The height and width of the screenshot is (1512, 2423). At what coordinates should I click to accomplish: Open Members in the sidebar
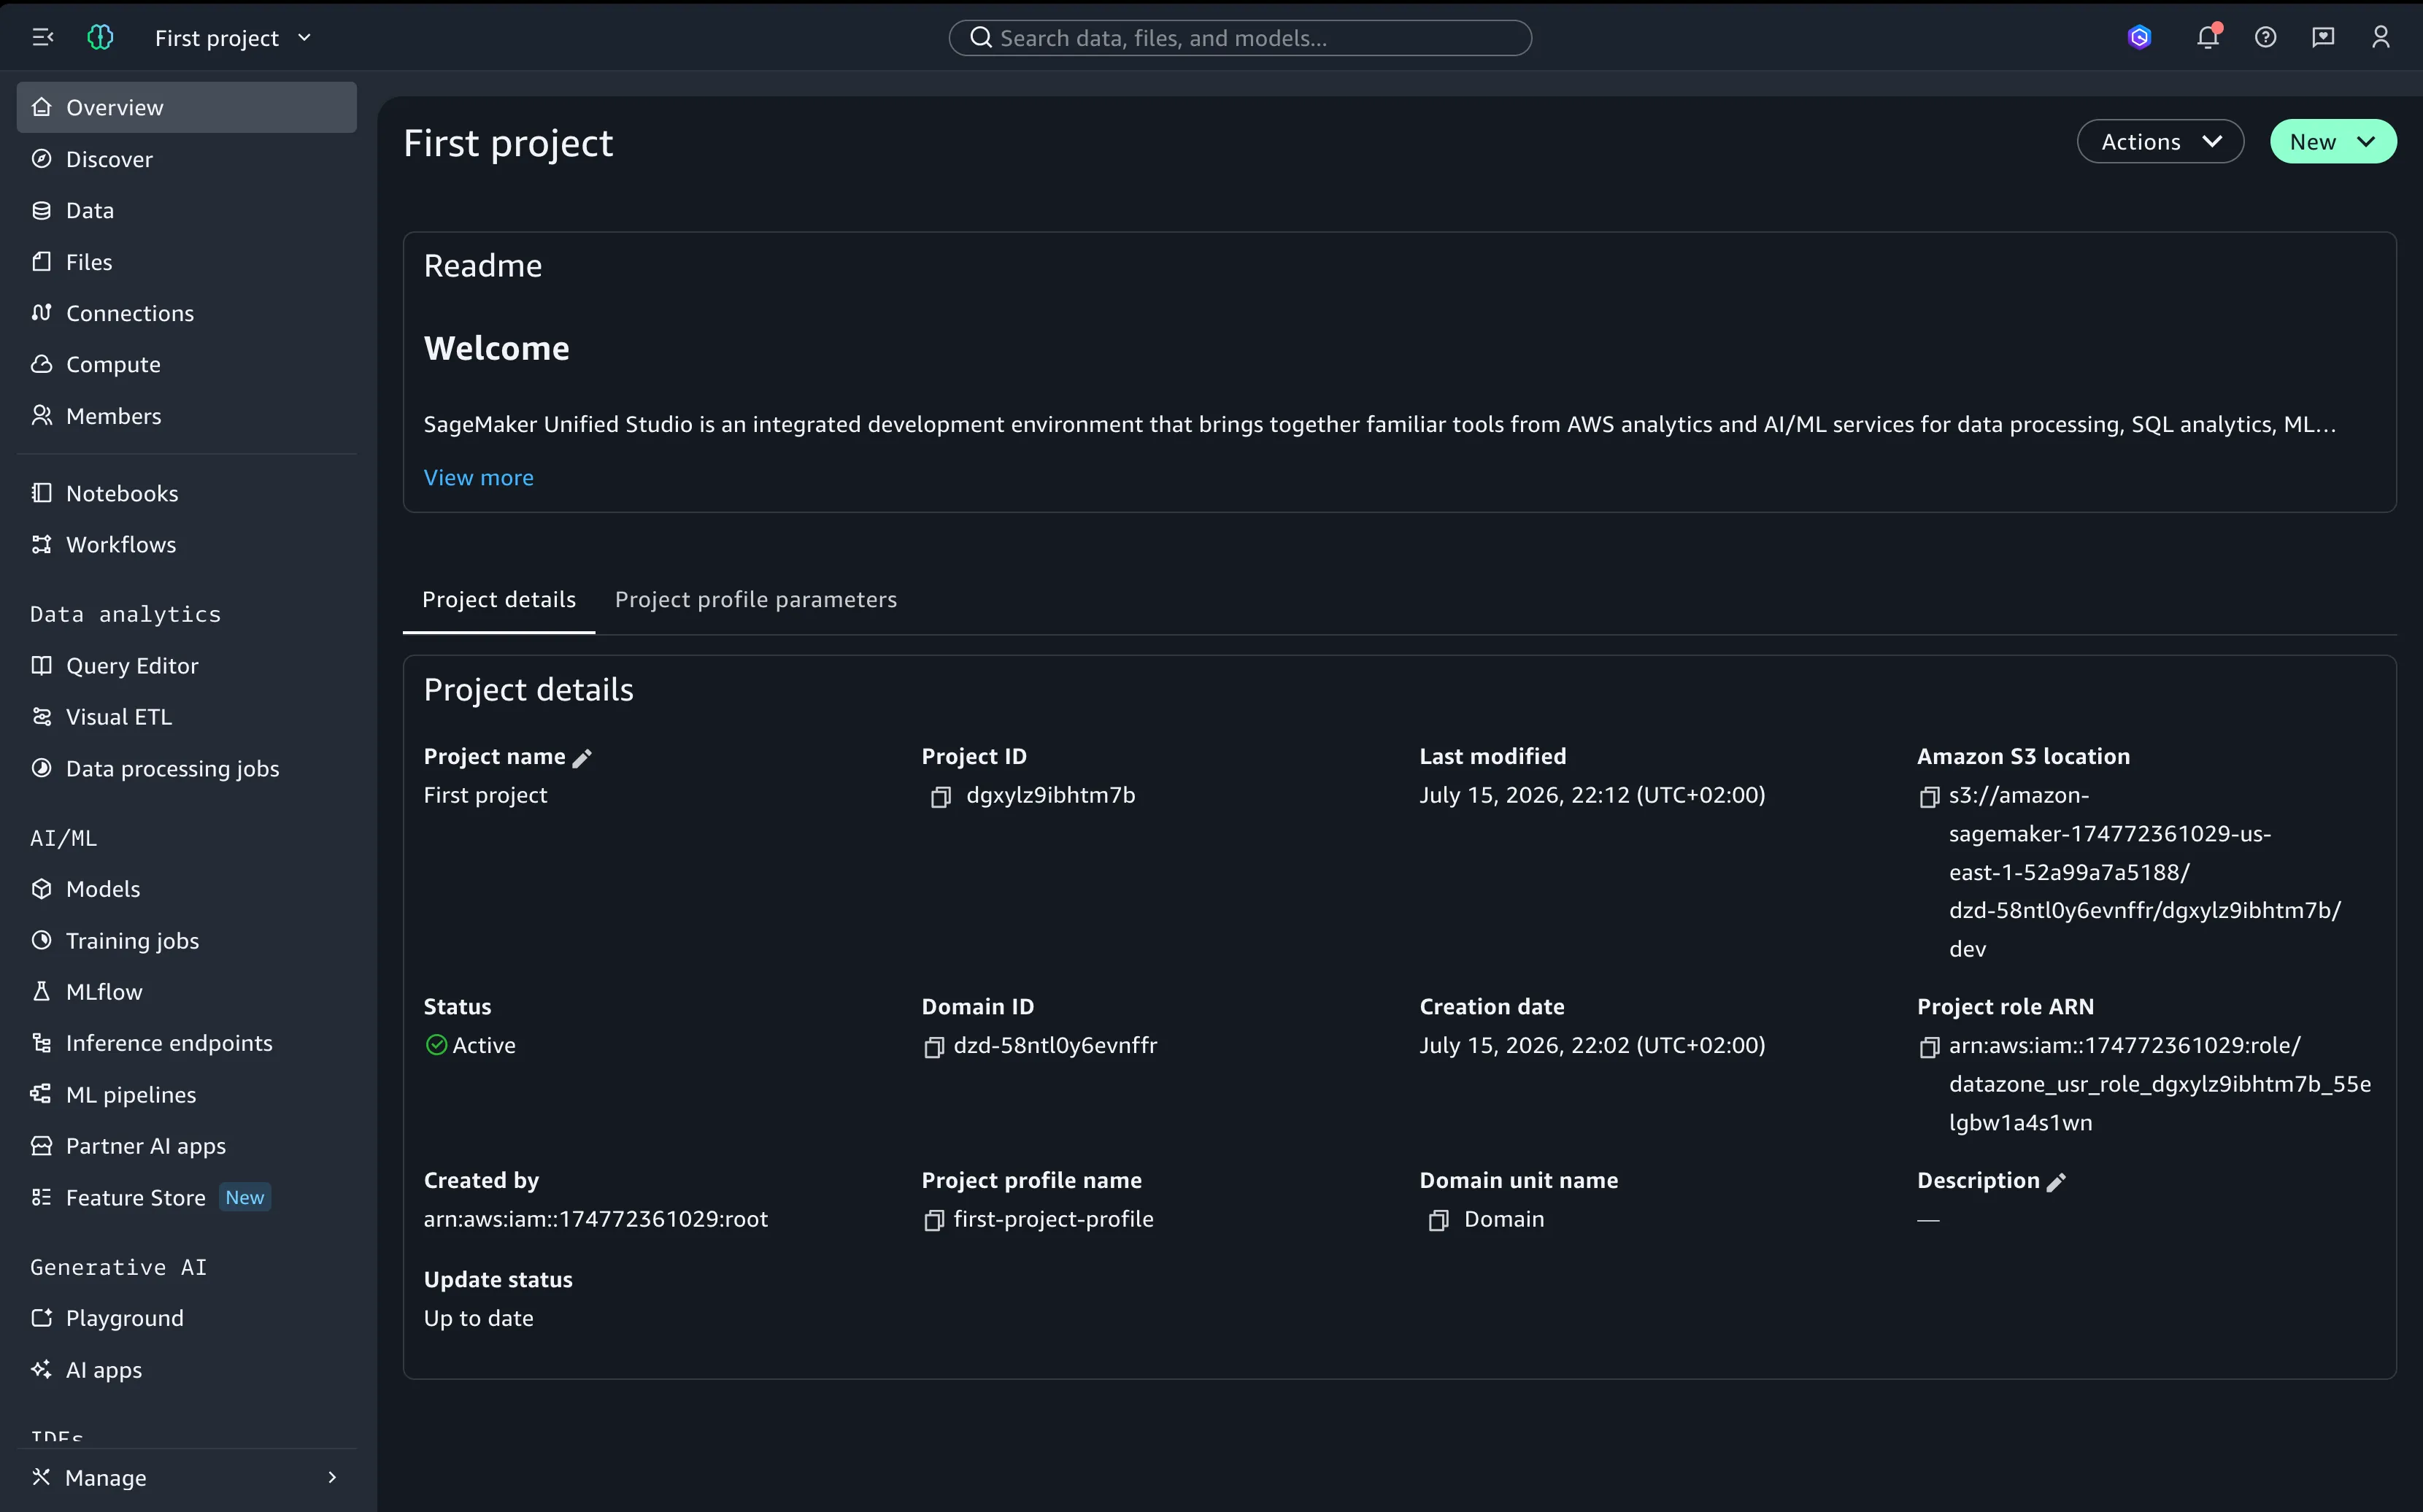pos(187,416)
